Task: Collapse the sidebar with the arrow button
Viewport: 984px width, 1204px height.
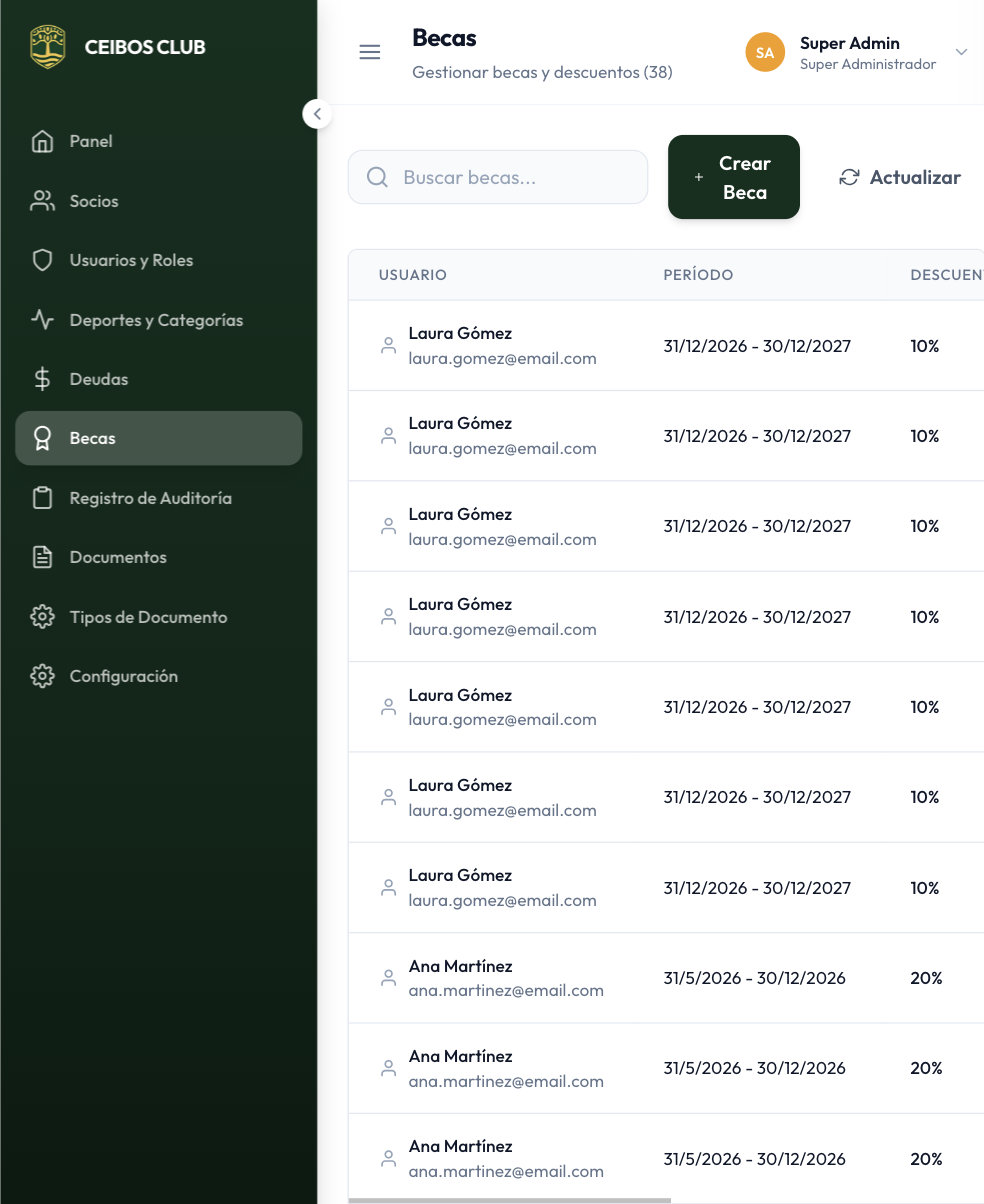Action: (317, 114)
